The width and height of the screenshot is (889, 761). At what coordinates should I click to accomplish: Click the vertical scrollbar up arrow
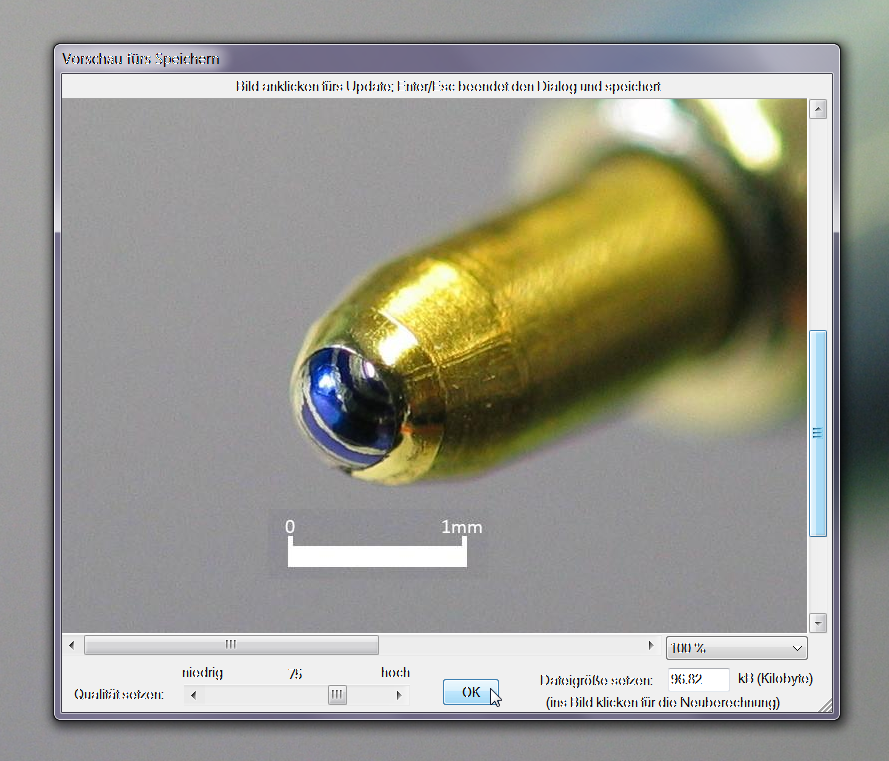[818, 109]
